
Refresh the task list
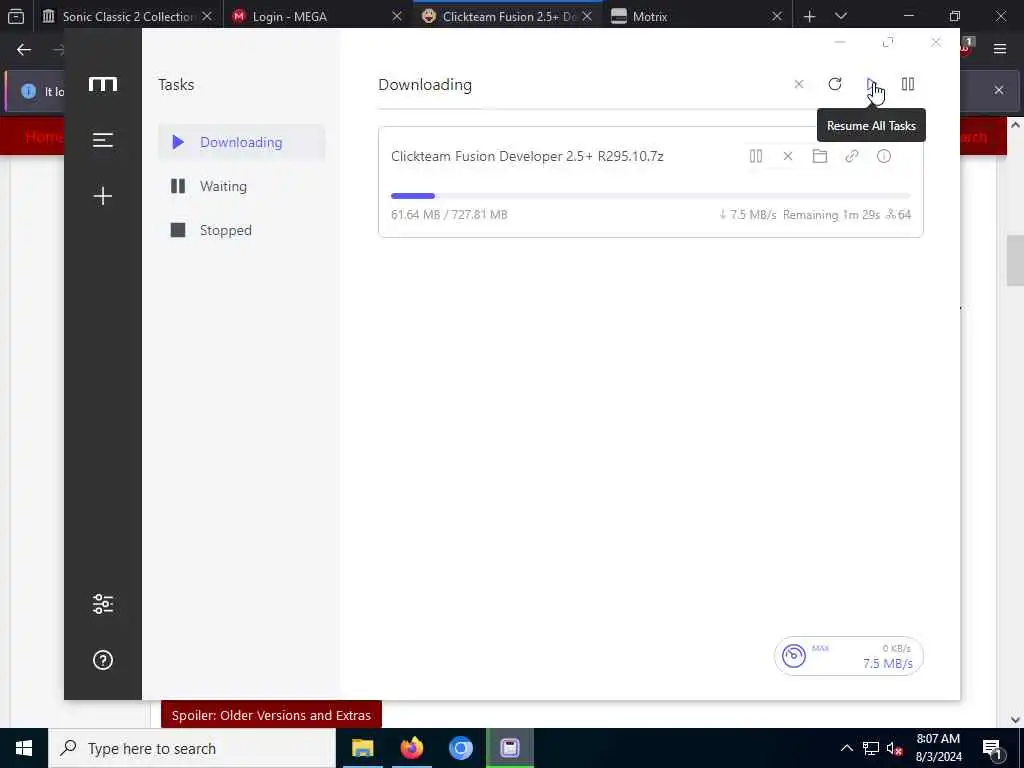tap(835, 84)
